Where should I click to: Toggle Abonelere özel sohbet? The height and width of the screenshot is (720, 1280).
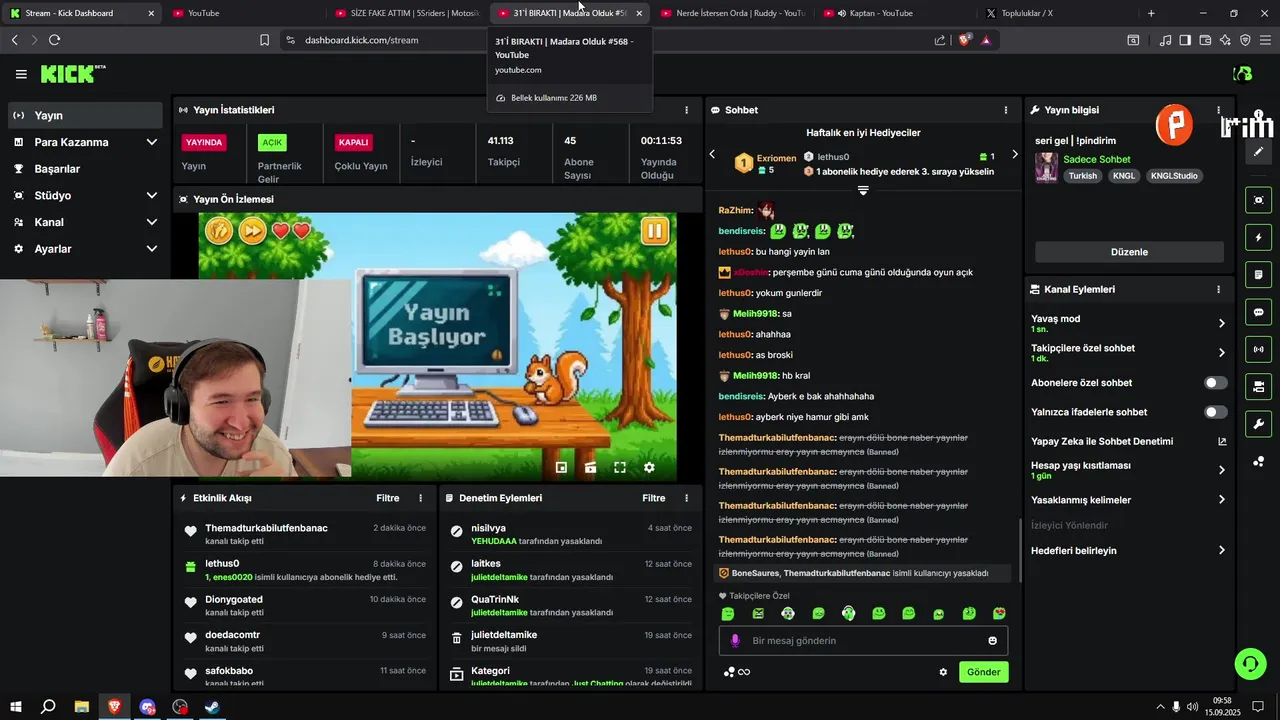[x=1215, y=383]
